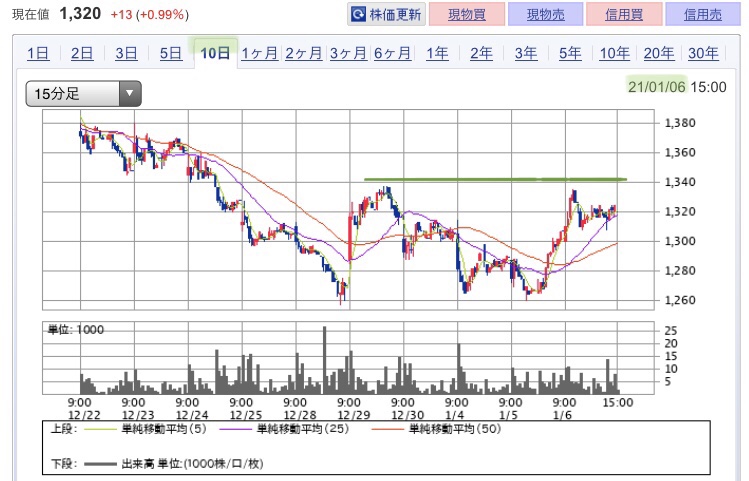Click the 1/4 date axis label

coord(455,415)
